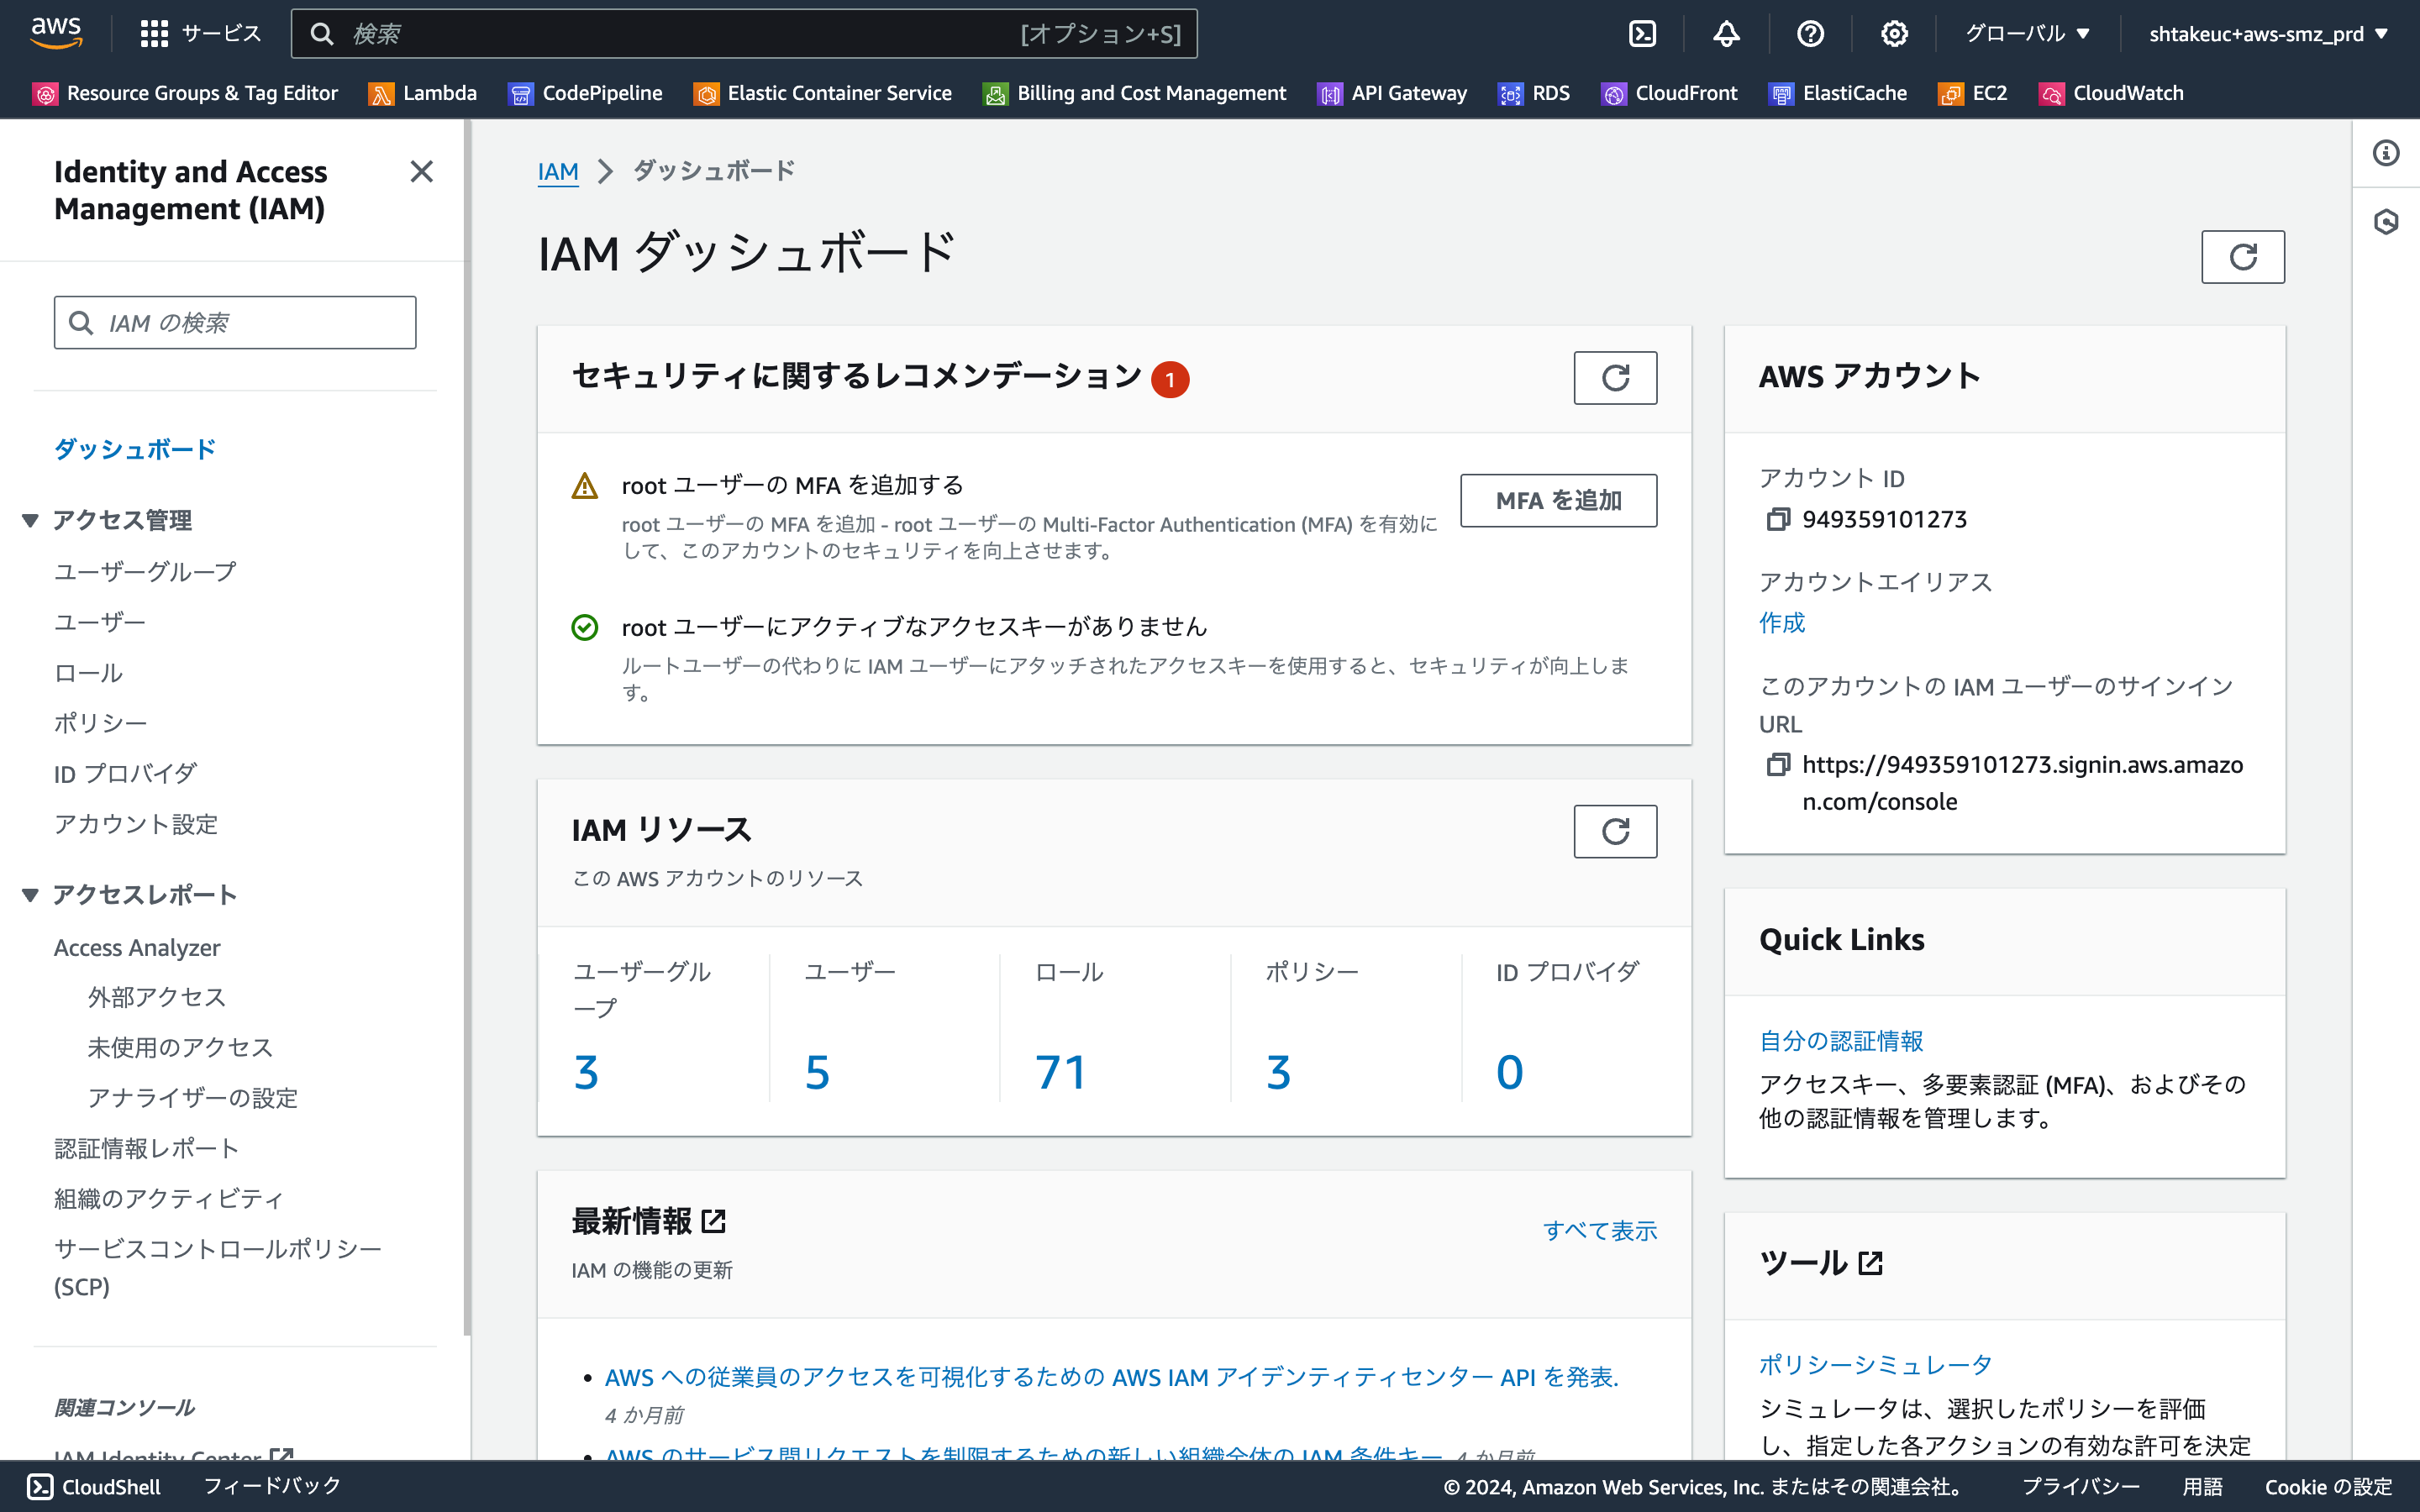2420x1512 pixels.
Task: Copy the IAM sign-in URL
Action: (x=1778, y=765)
